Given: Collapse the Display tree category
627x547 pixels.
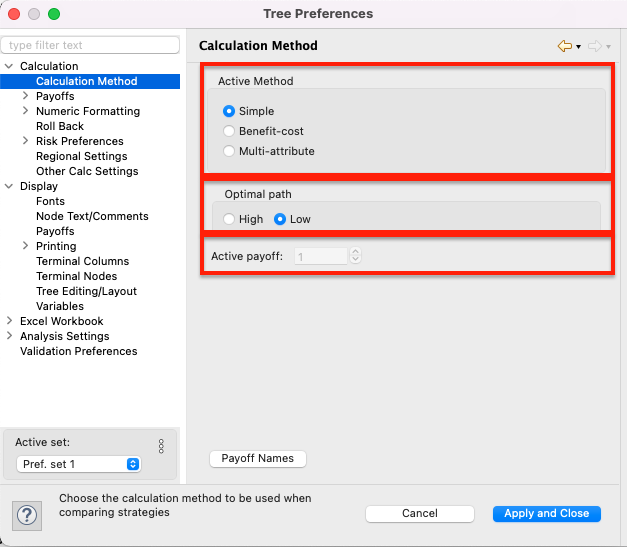Looking at the screenshot, I should click(x=9, y=186).
